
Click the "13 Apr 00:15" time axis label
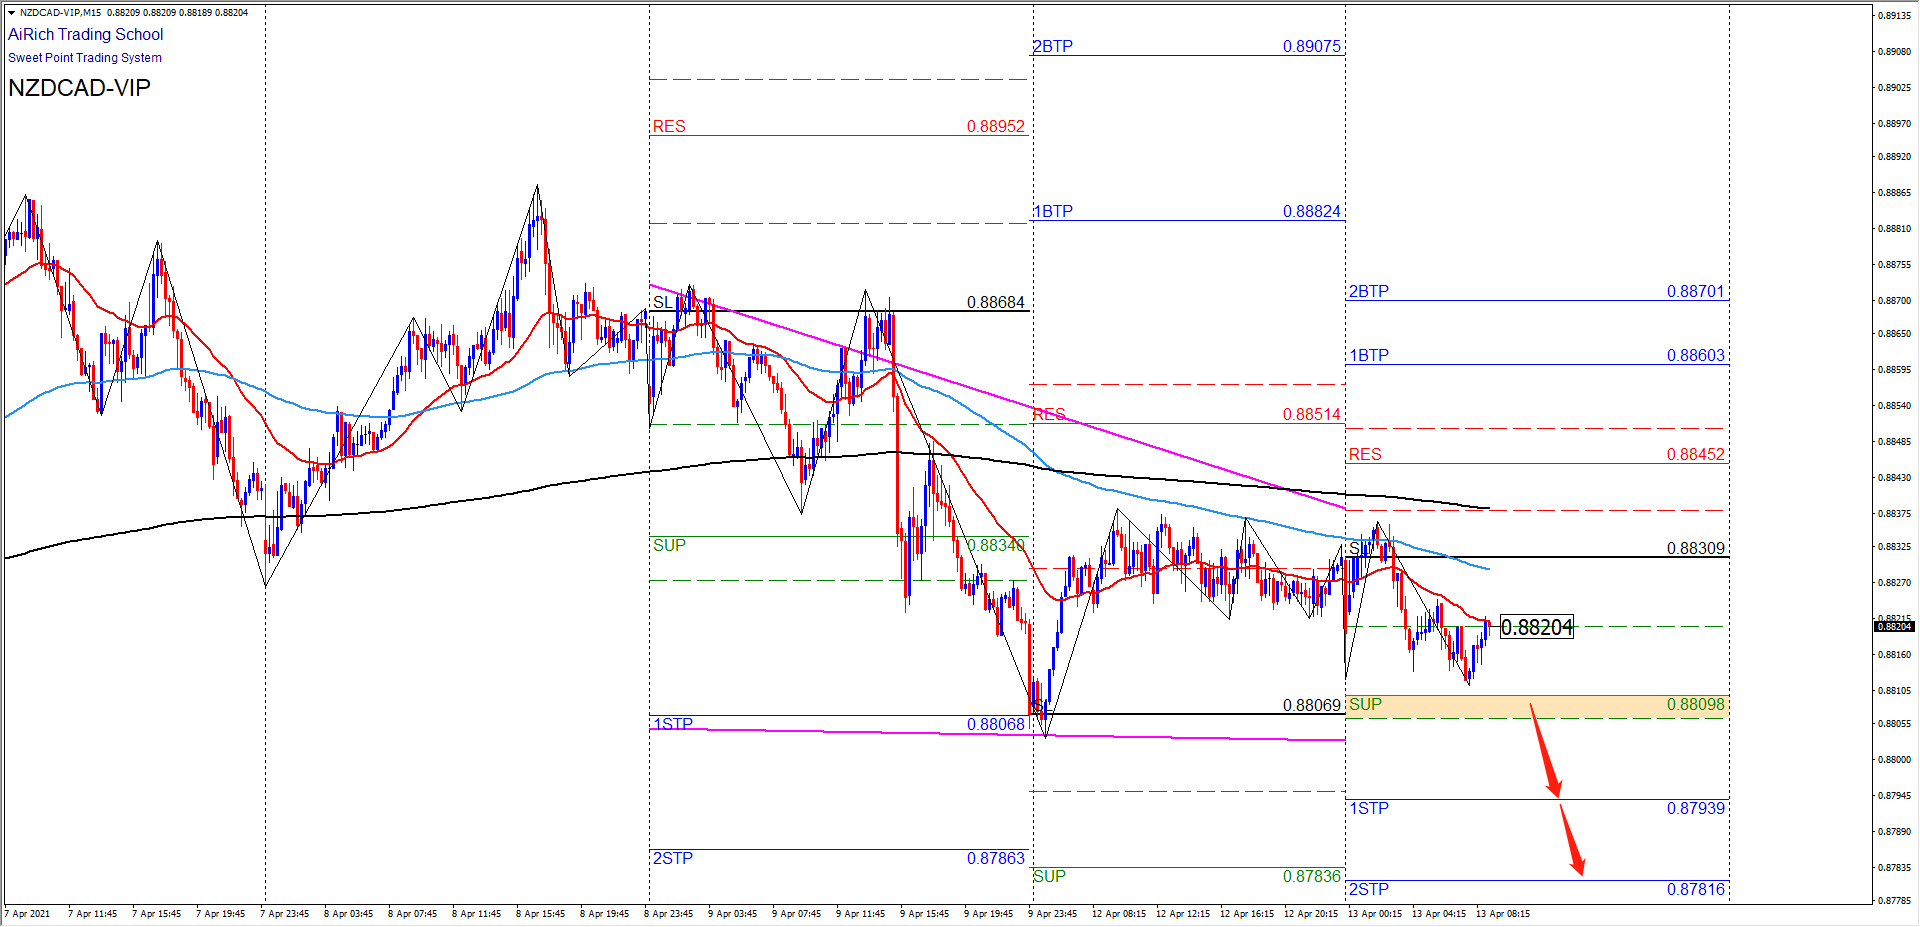1375,913
